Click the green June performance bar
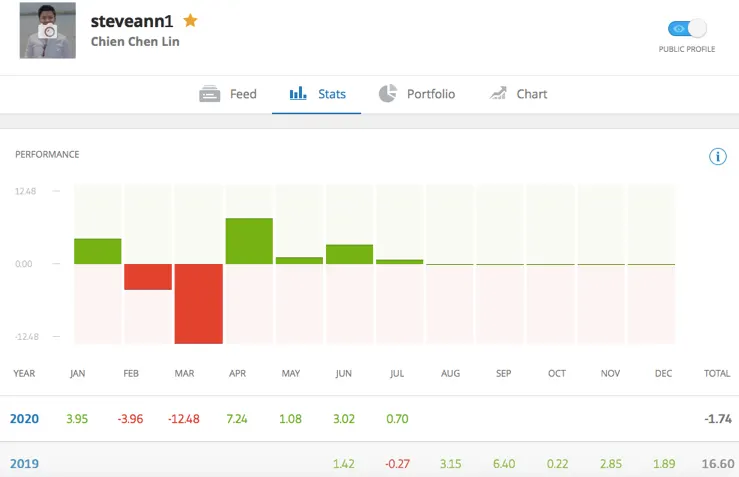The width and height of the screenshot is (739, 477). (349, 254)
